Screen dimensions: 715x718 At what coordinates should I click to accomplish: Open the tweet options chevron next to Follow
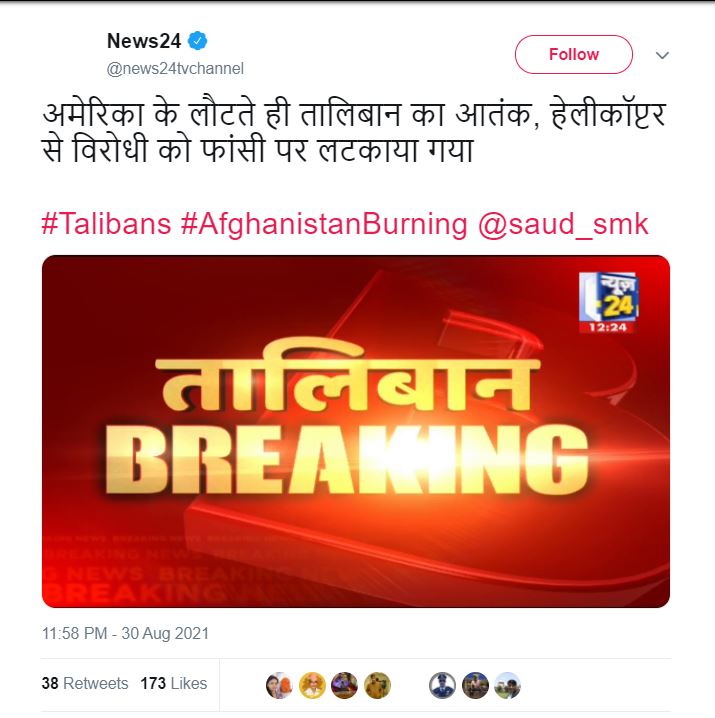click(x=662, y=55)
